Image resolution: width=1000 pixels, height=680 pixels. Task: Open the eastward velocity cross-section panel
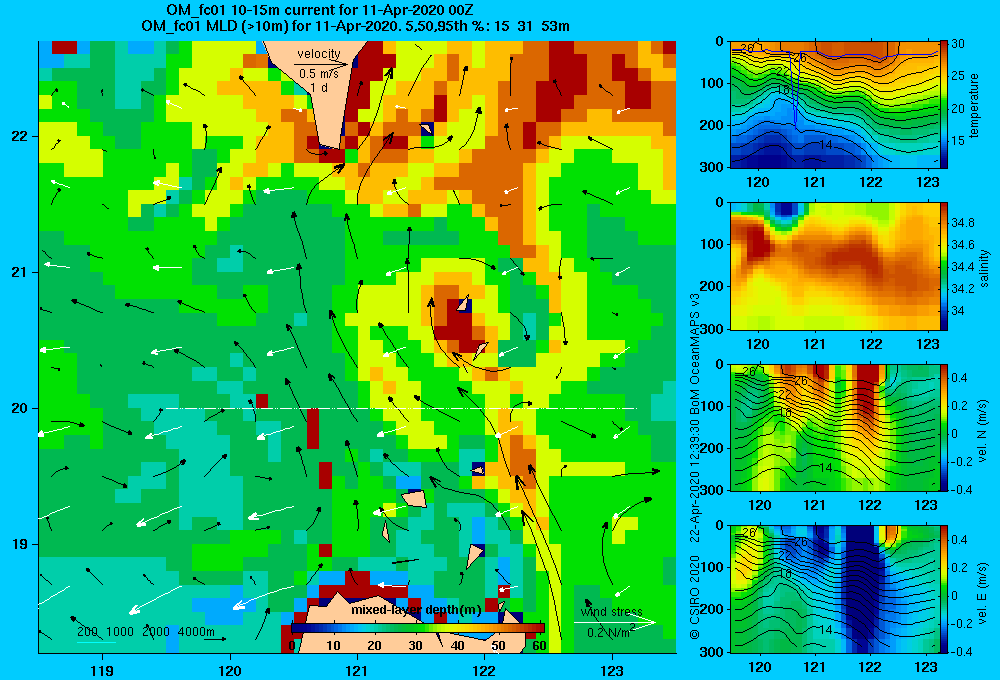click(835, 589)
